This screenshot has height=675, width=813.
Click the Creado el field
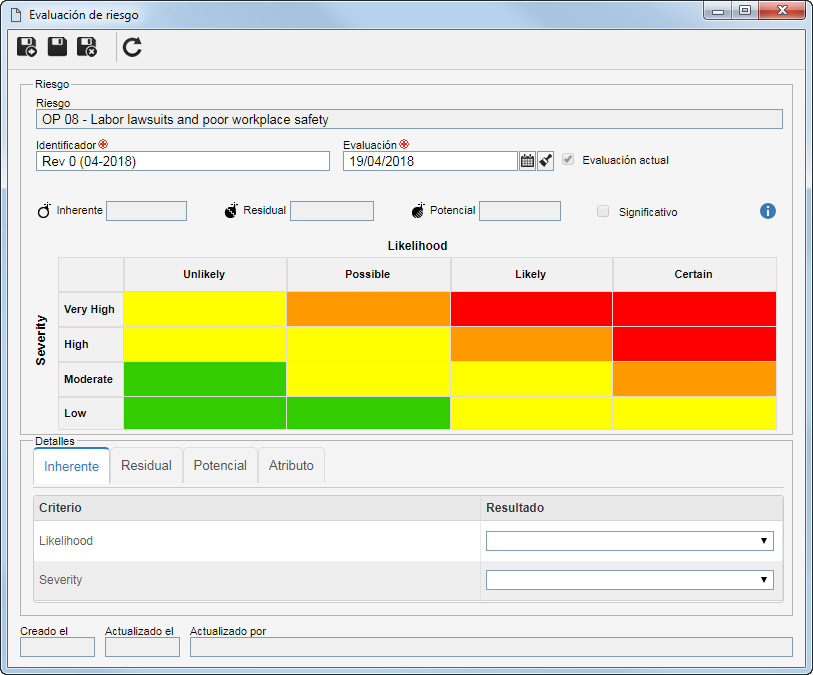[58, 647]
